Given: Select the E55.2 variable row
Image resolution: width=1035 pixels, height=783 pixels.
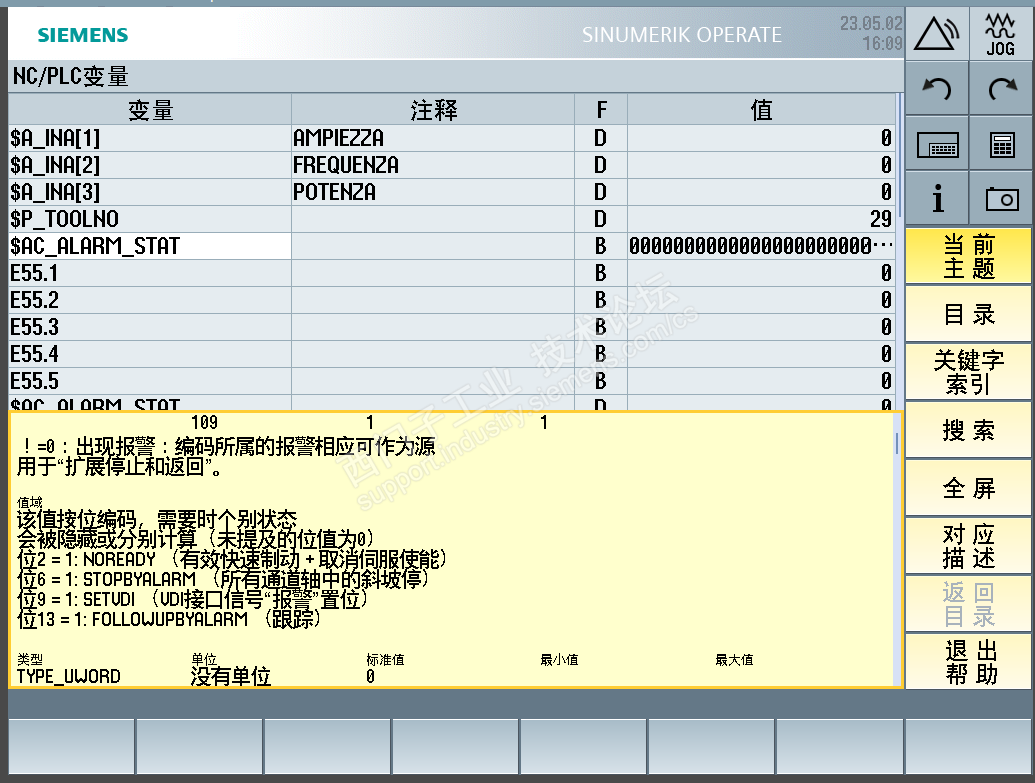Looking at the screenshot, I should [x=452, y=300].
